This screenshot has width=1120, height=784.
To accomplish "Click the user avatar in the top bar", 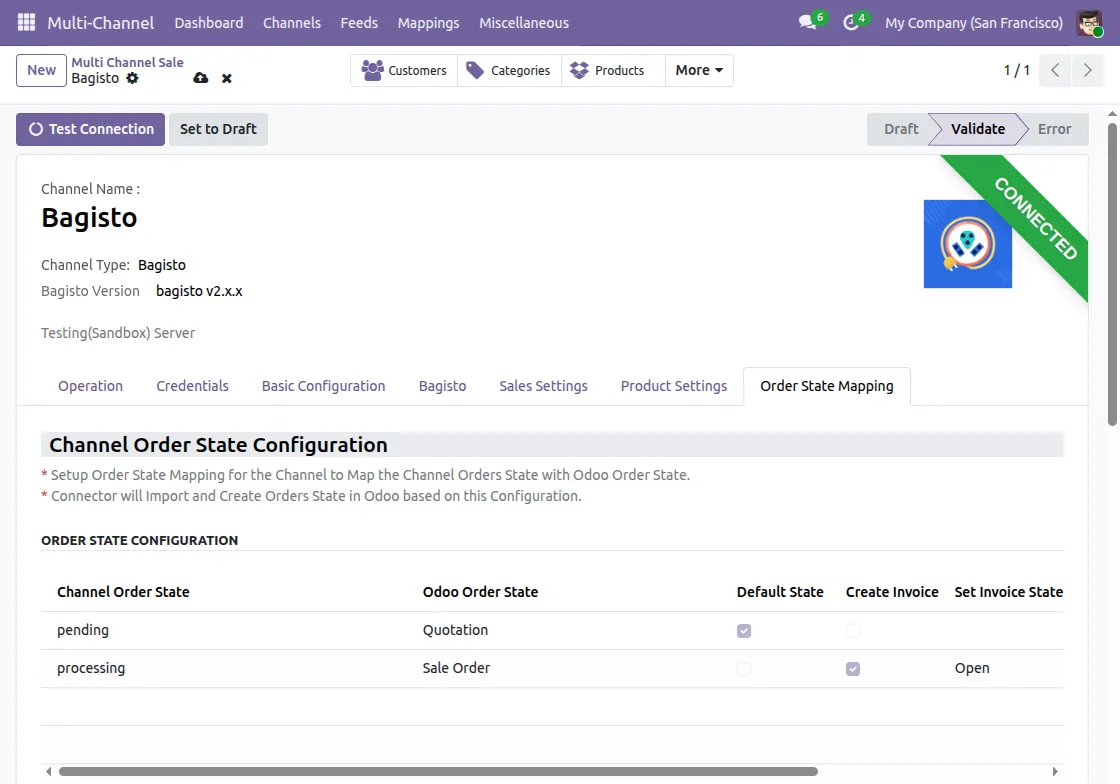I will [1089, 23].
